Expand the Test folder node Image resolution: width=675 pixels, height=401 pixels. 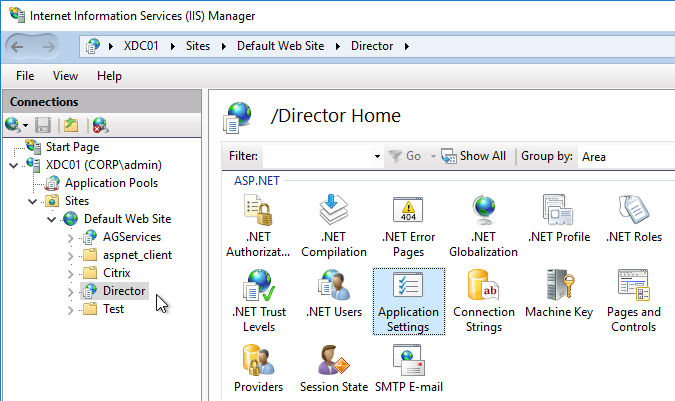tap(71, 310)
